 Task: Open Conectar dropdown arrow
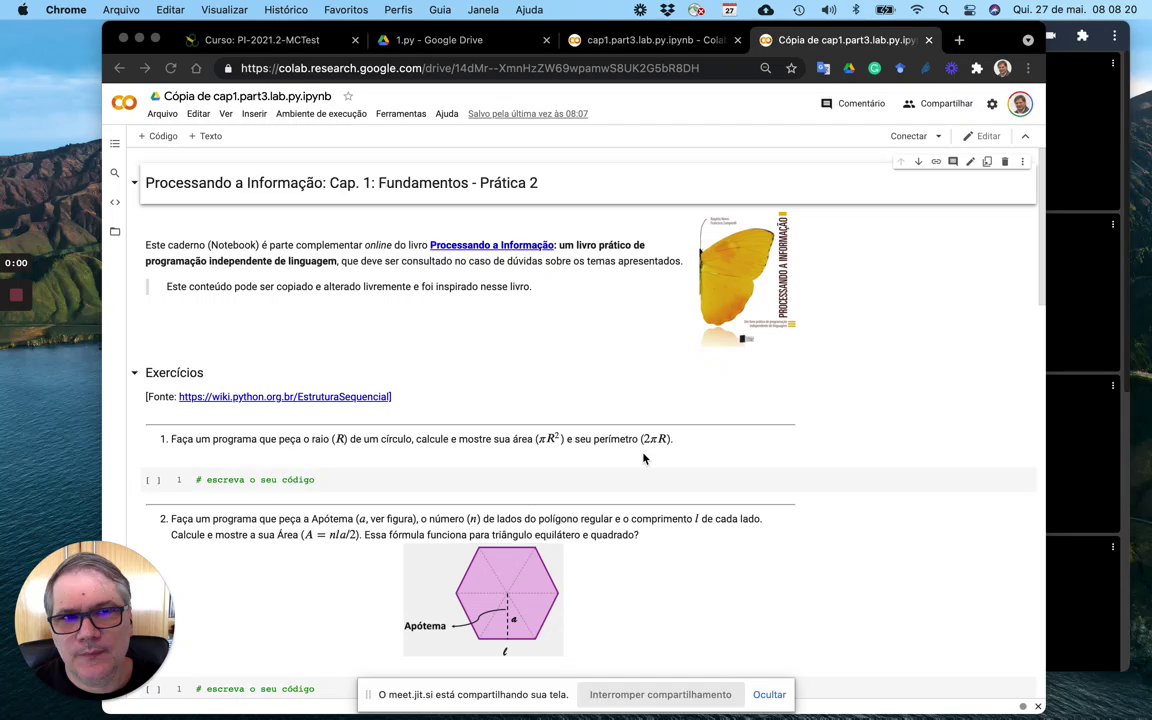click(938, 136)
